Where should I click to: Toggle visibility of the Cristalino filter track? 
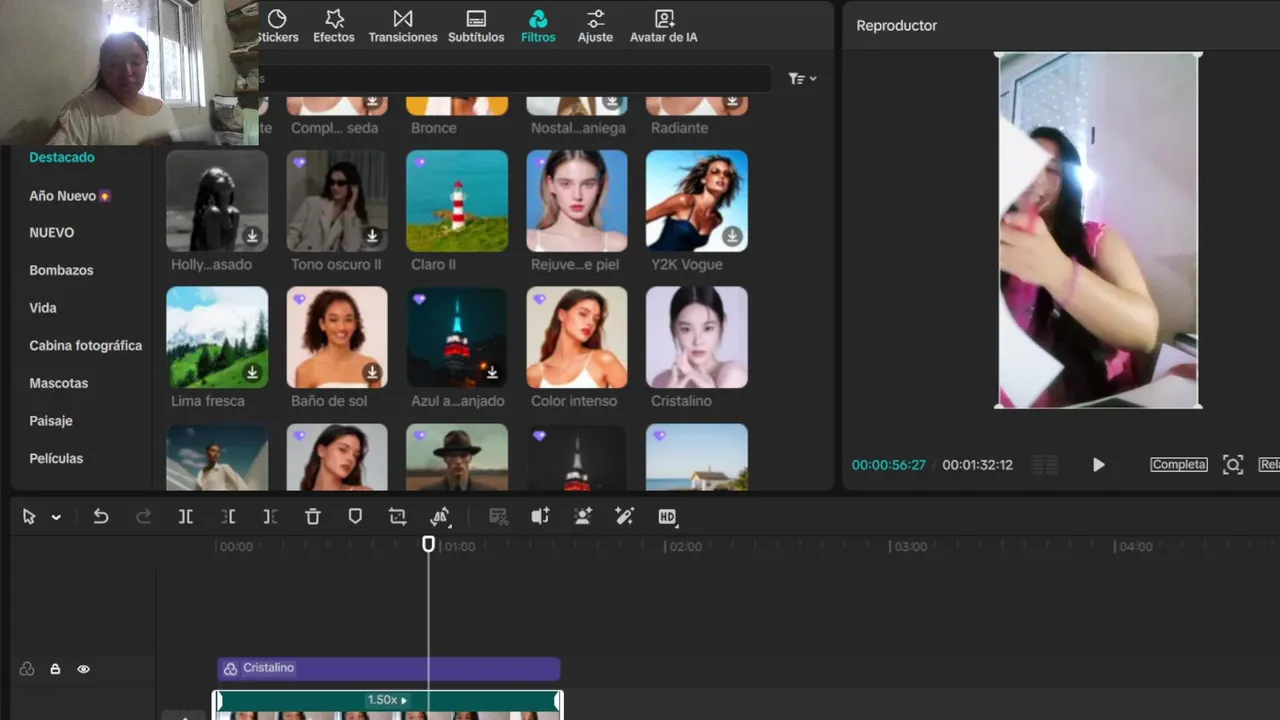pyautogui.click(x=84, y=669)
